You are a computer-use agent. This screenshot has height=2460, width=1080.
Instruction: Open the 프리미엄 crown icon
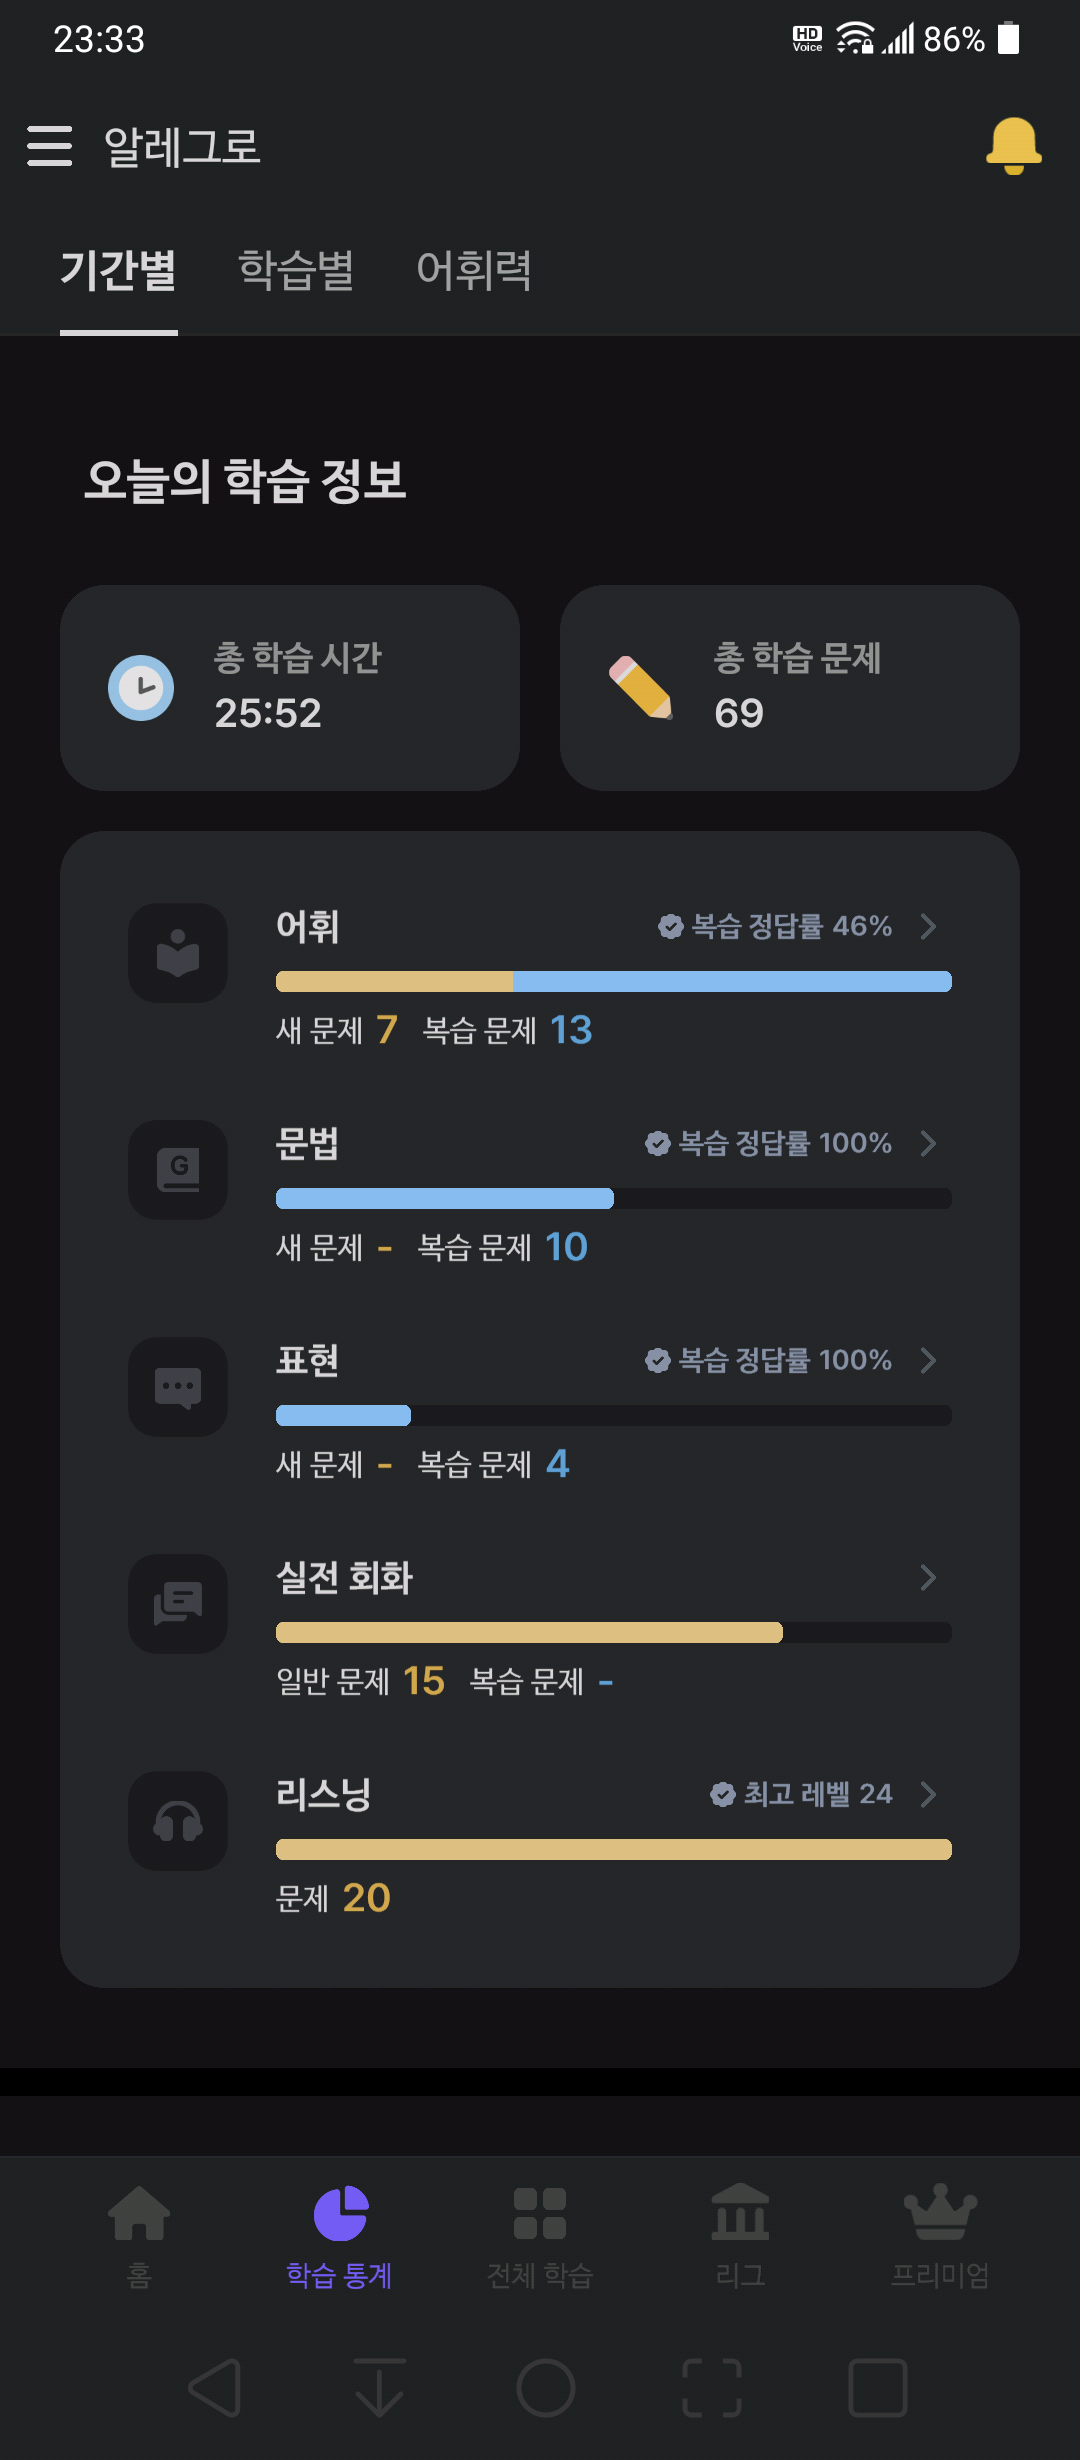tap(940, 2212)
